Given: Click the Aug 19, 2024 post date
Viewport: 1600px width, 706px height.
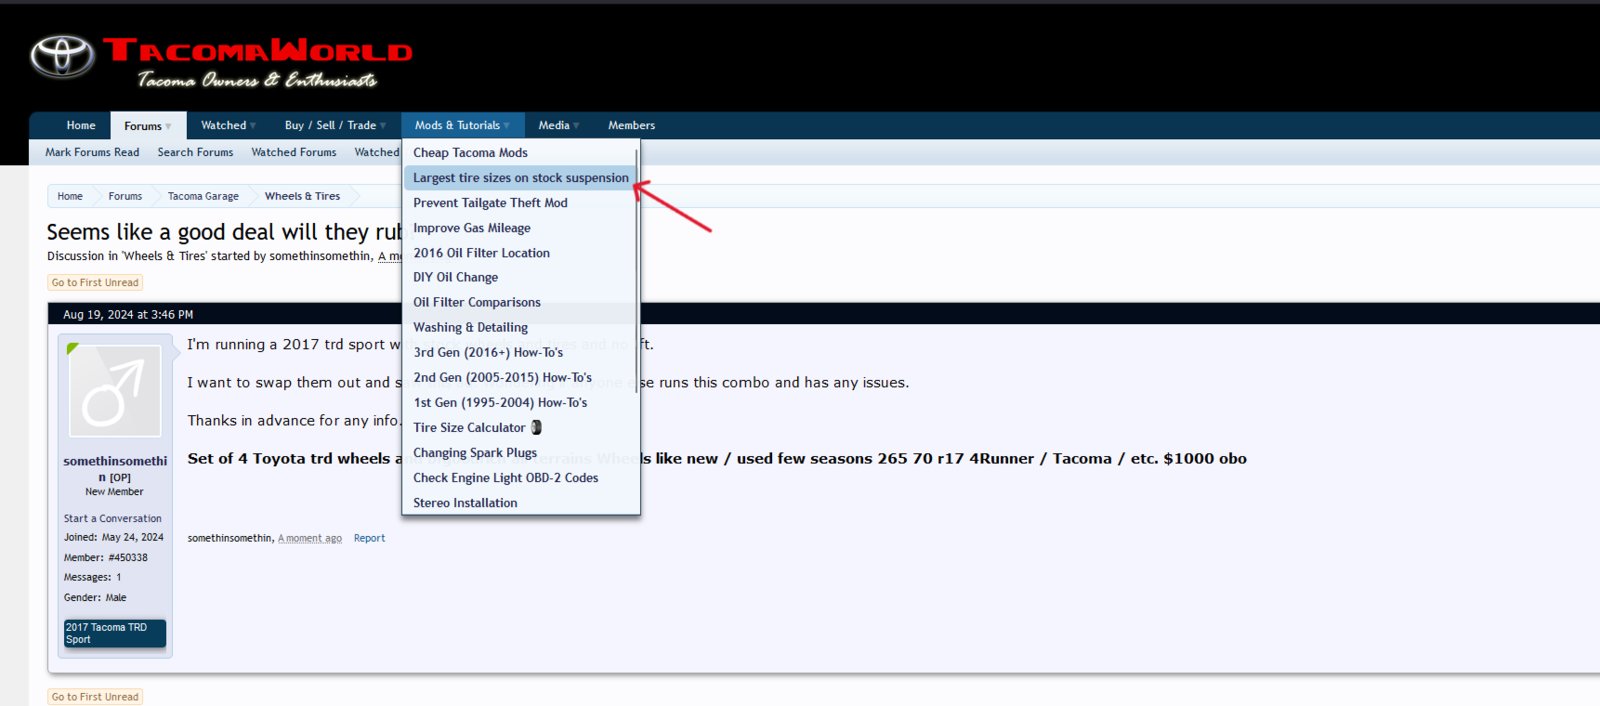Looking at the screenshot, I should (x=128, y=314).
